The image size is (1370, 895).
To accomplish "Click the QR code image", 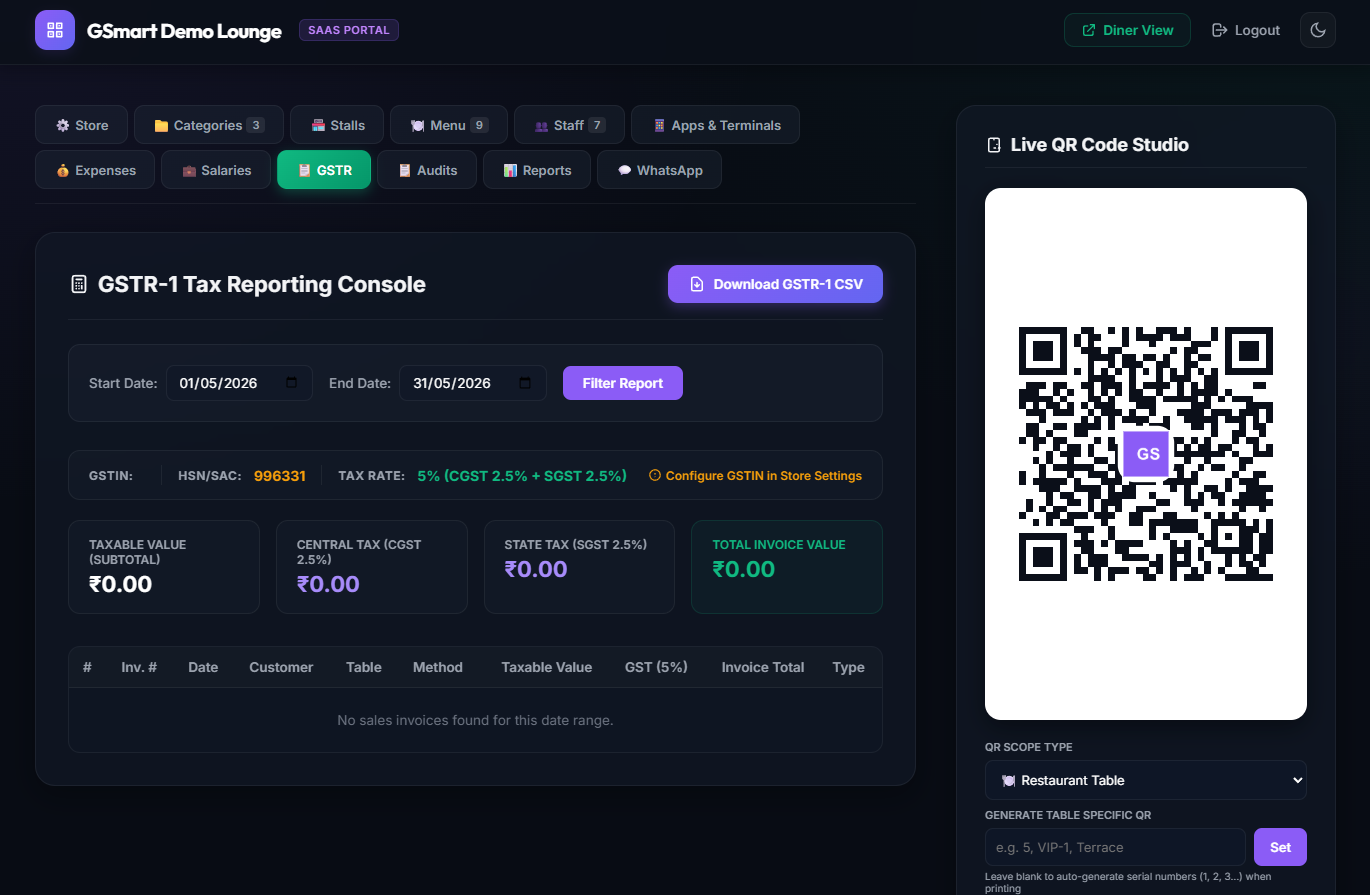I will coord(1146,454).
